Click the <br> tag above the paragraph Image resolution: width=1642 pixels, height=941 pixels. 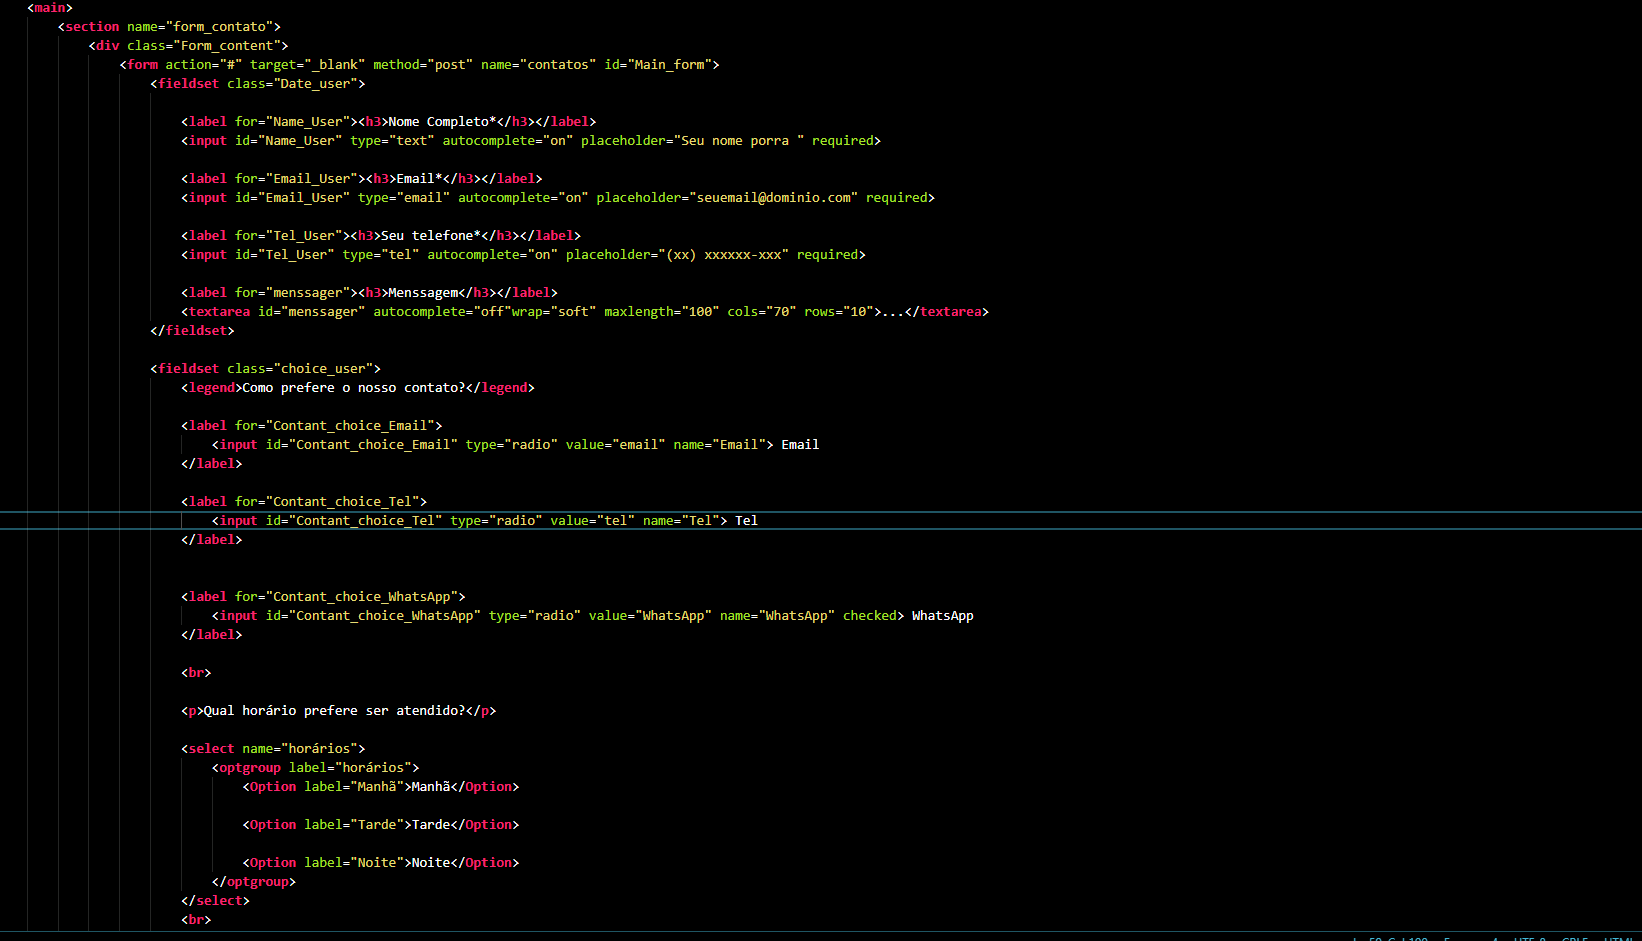196,673
